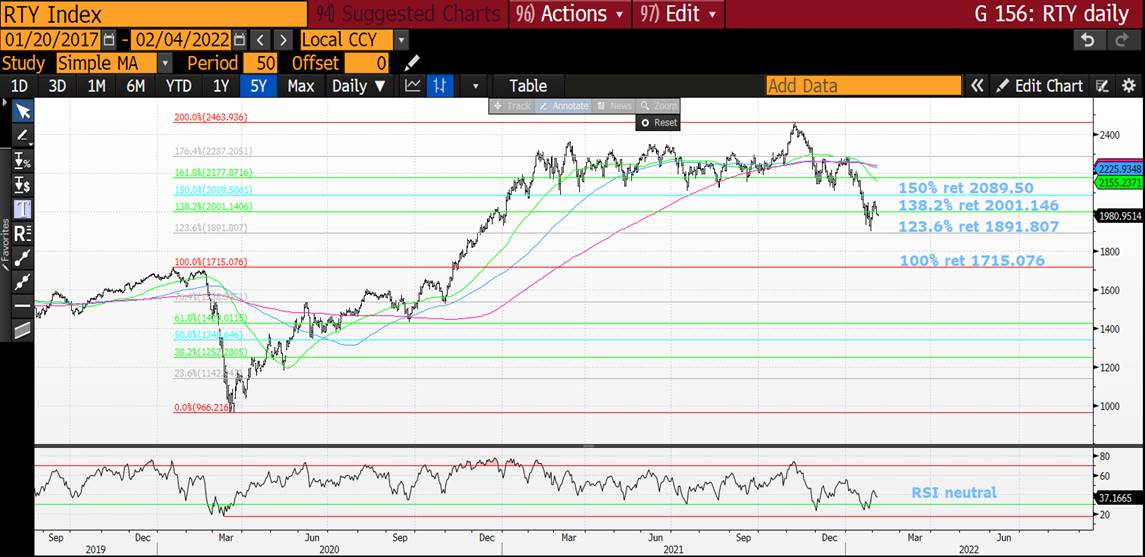Click the '100% ret 1715.076' annotation

point(972,261)
